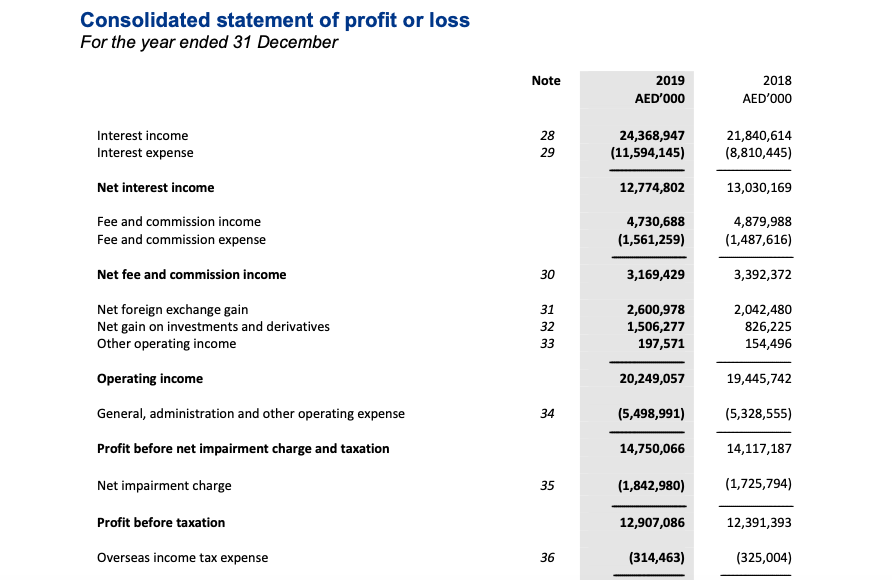Viewport: 892px width, 580px height.
Task: Select the Net interest income figure 12,774,802
Action: 651,187
